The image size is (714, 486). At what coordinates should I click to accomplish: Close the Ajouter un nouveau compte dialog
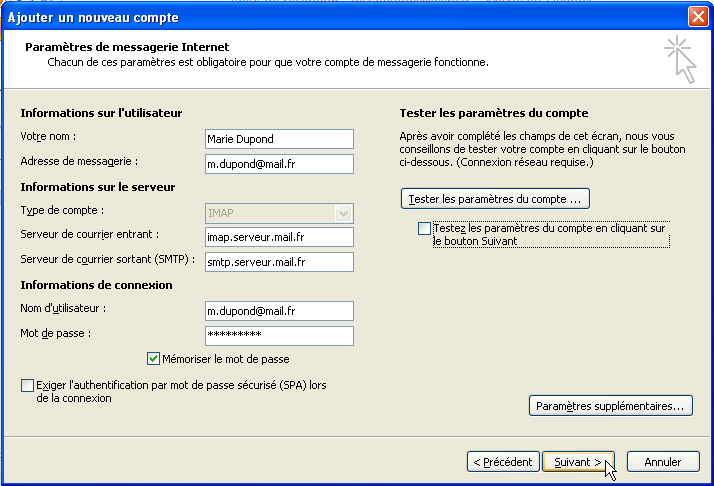click(x=698, y=17)
